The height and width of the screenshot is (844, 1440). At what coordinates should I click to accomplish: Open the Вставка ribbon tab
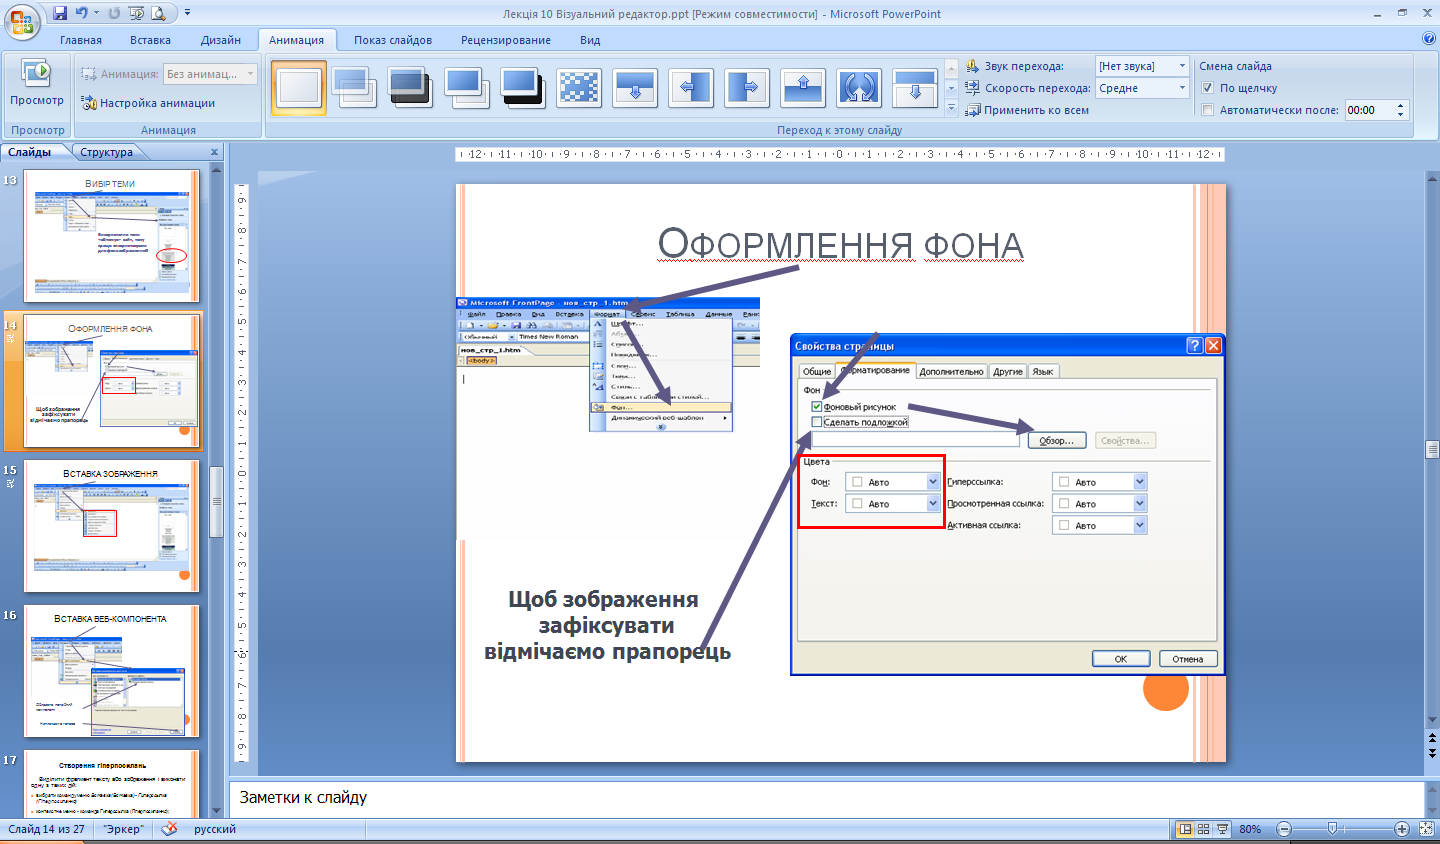(x=150, y=40)
